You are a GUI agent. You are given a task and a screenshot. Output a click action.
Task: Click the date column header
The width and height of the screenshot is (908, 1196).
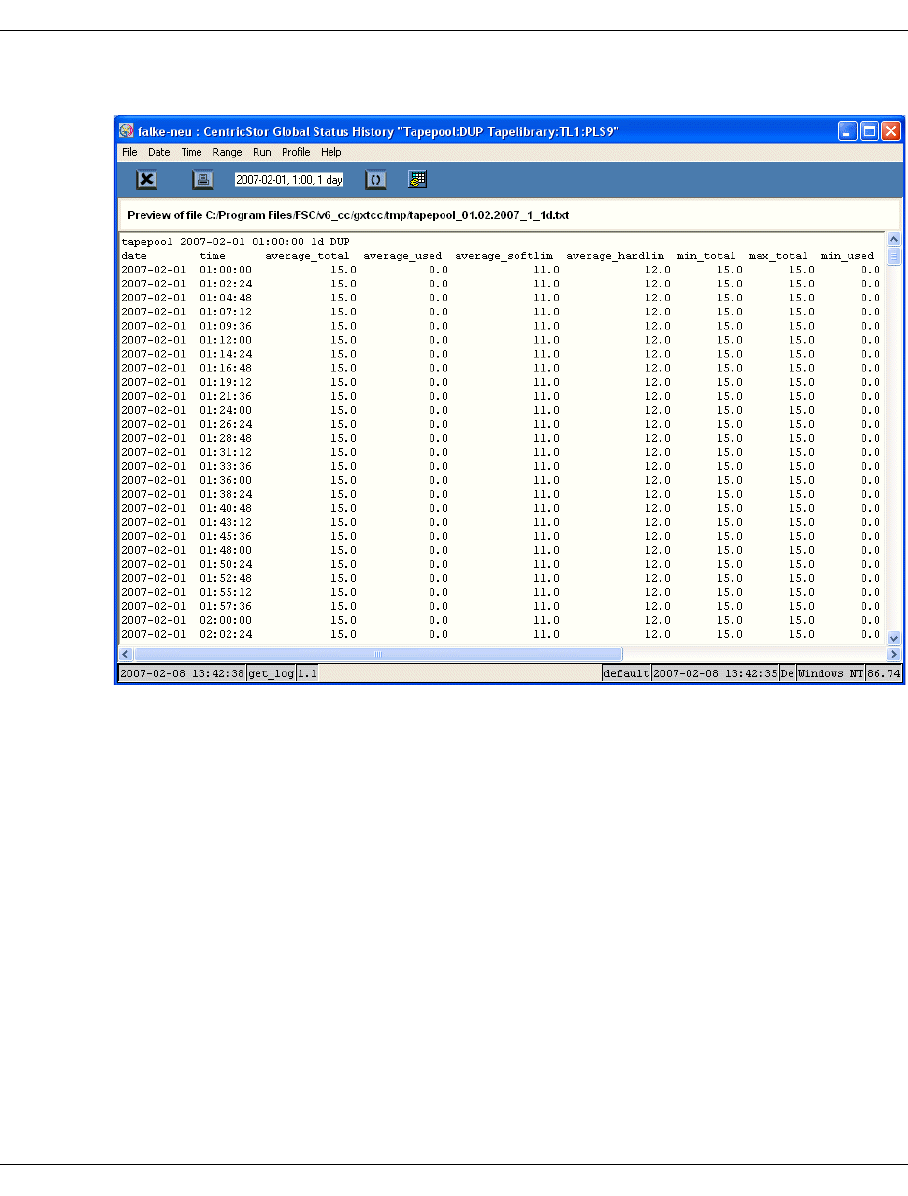[x=134, y=256]
